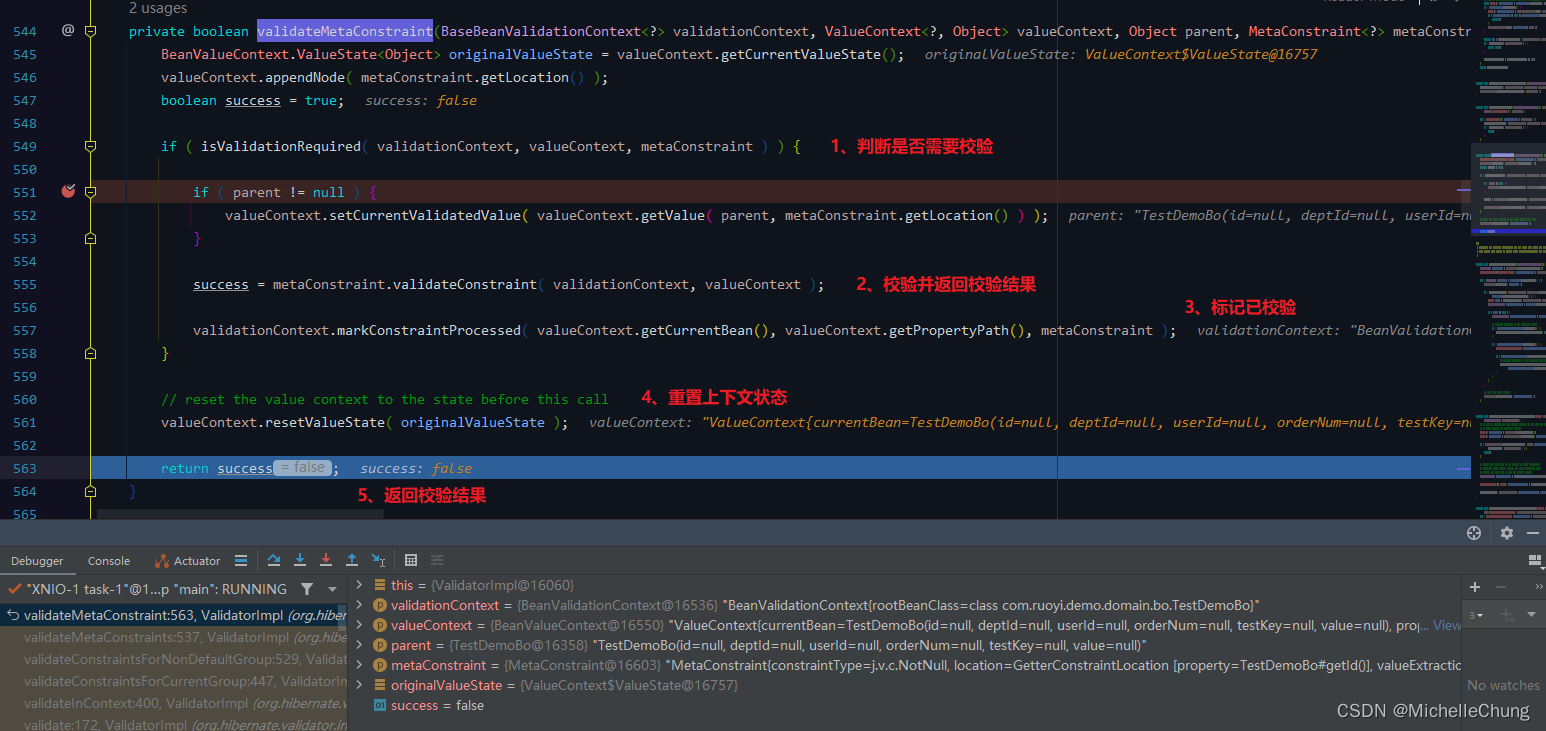Click the View link on valueContext row
Image resolution: width=1546 pixels, height=731 pixels.
click(x=1447, y=625)
